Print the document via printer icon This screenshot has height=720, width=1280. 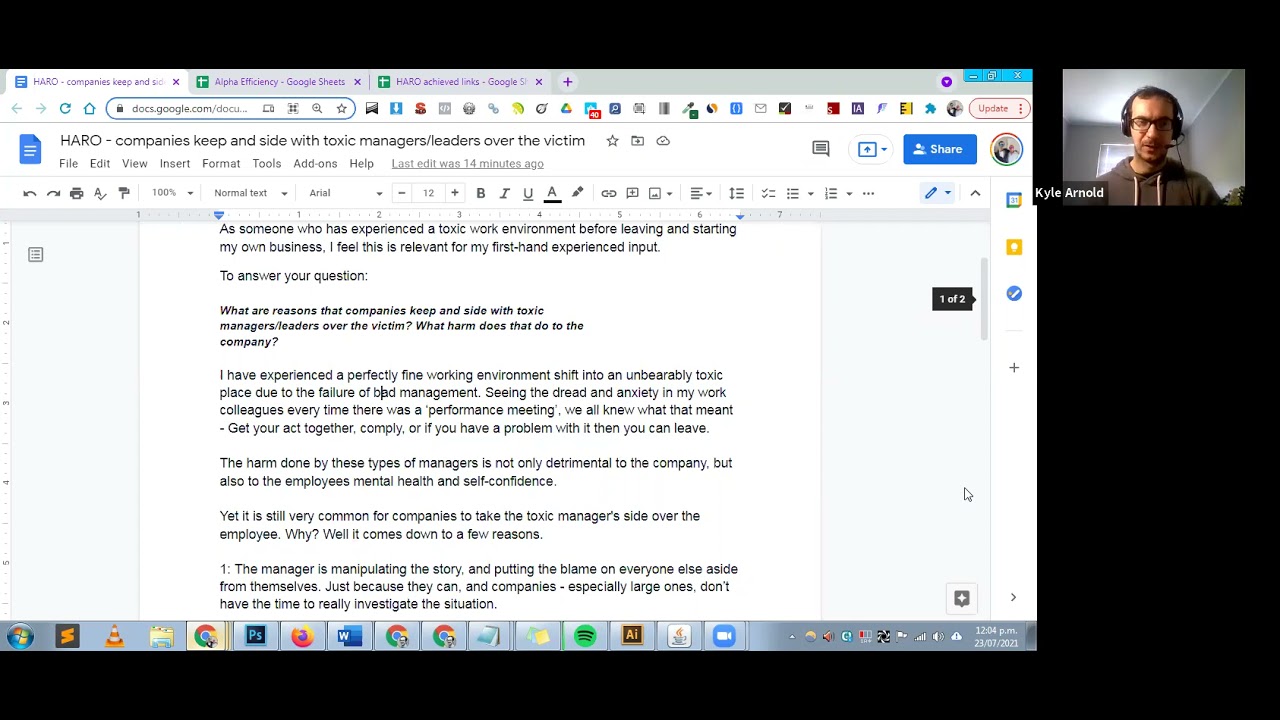(x=76, y=193)
